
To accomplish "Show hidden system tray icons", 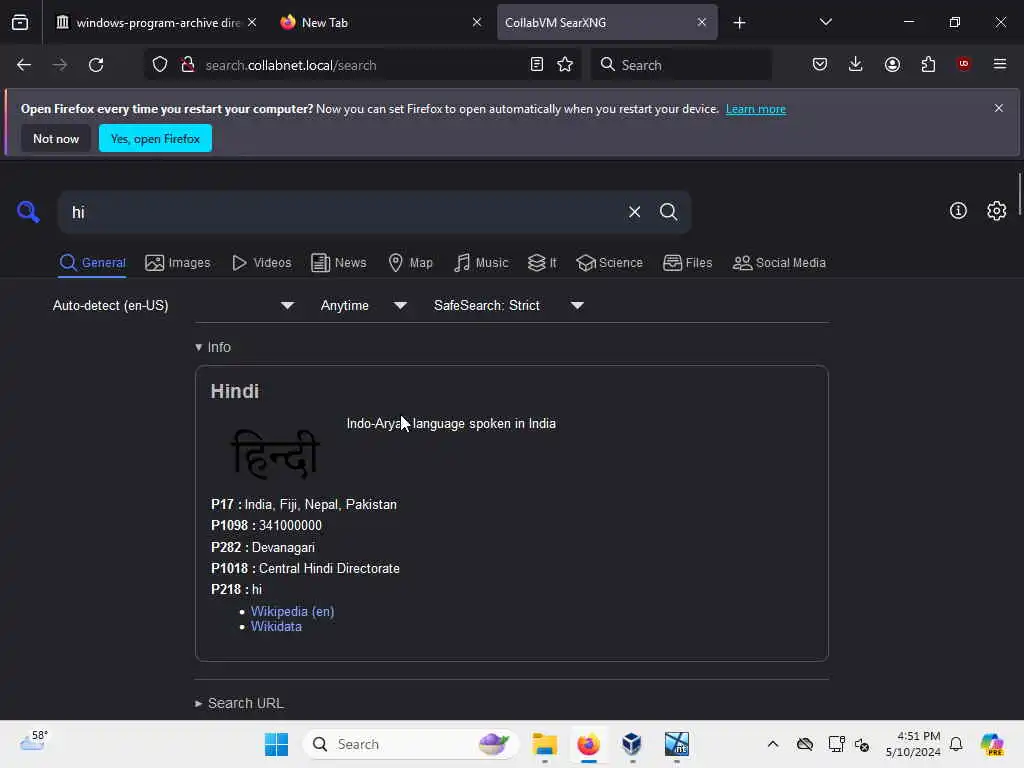I will [x=773, y=744].
